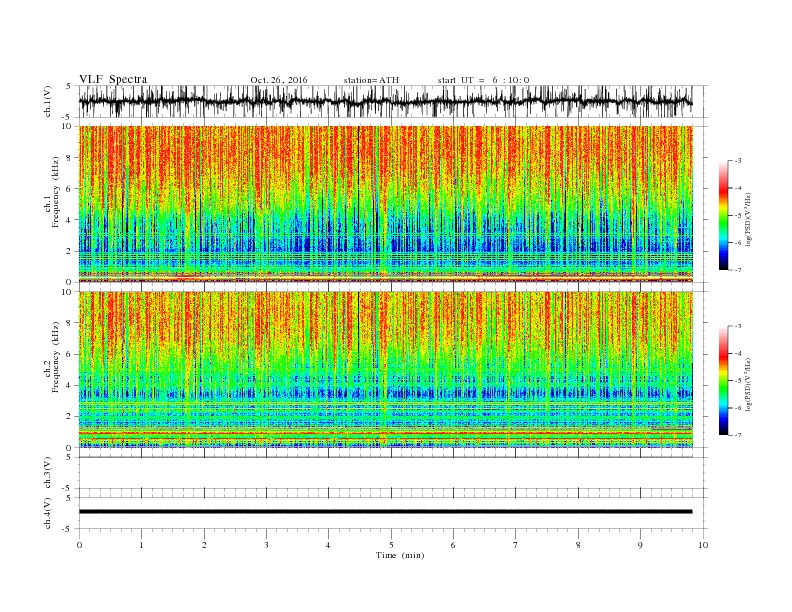Click the "ch.1(V)" y-axis label
This screenshot has width=792, height=612.
(48, 103)
